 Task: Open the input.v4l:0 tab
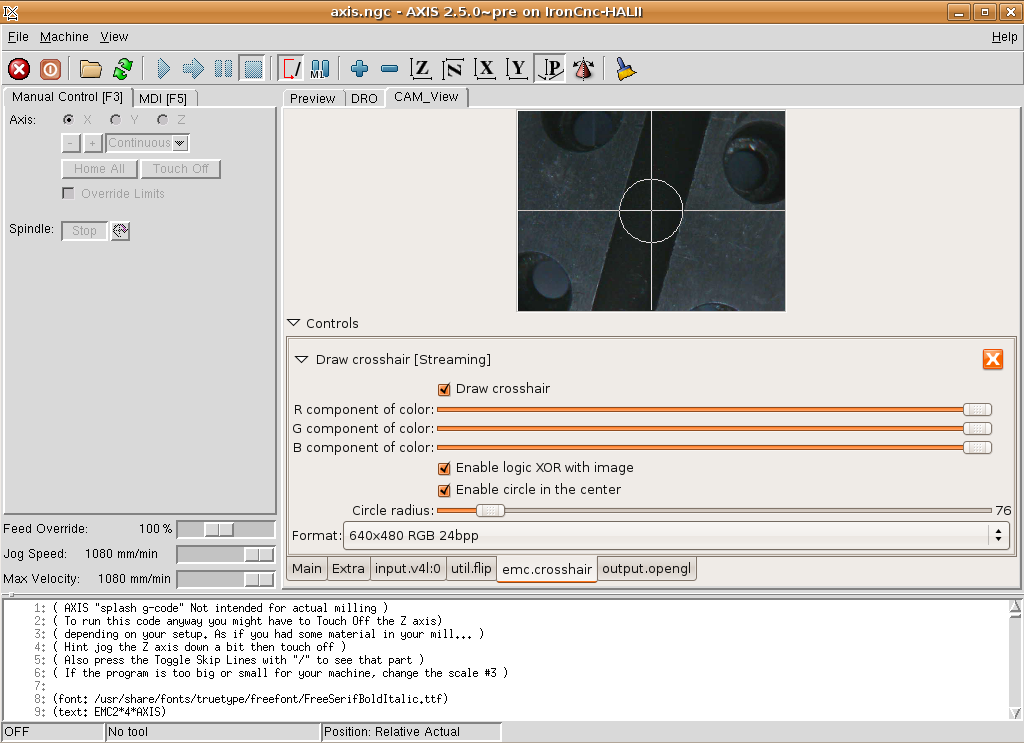coord(408,569)
